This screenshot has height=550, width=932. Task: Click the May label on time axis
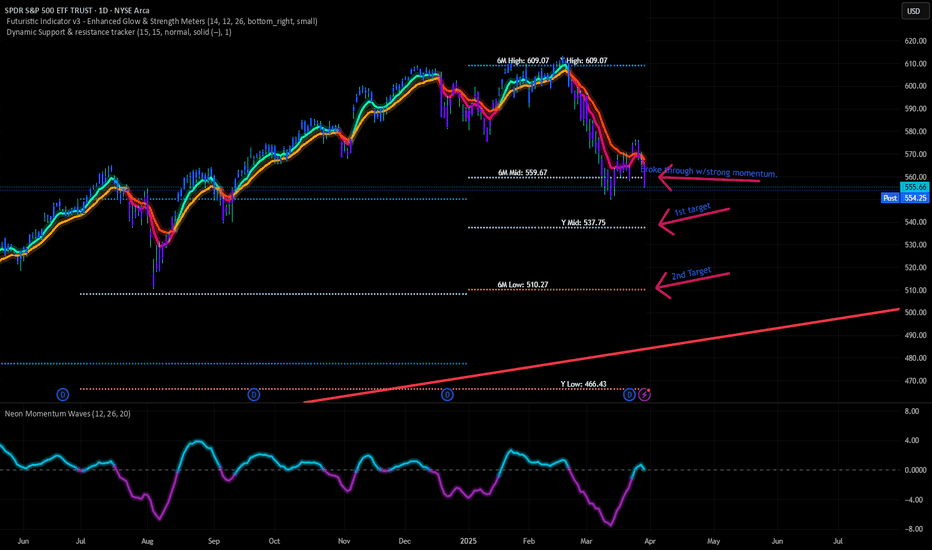point(713,541)
